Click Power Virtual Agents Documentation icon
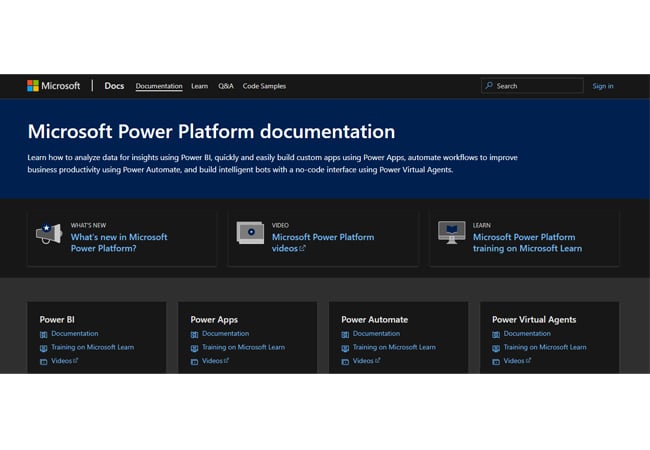The height and width of the screenshot is (450, 650). pyautogui.click(x=496, y=334)
